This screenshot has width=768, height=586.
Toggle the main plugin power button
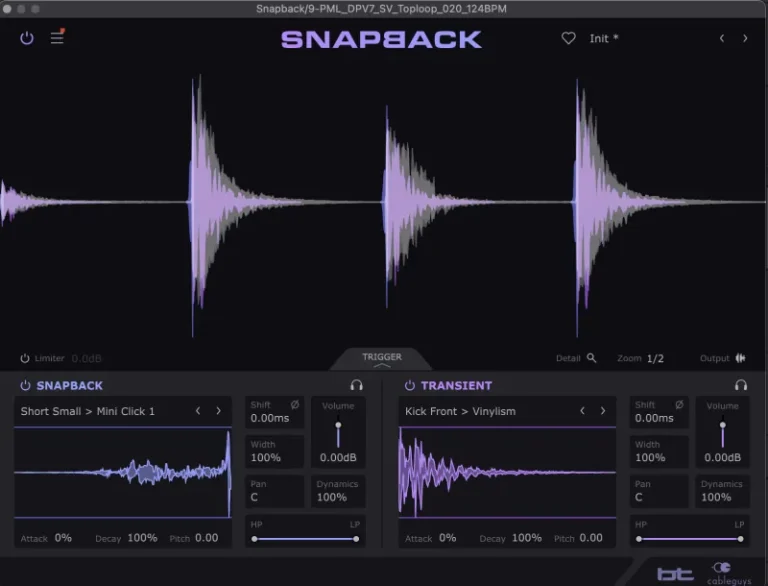coord(27,38)
